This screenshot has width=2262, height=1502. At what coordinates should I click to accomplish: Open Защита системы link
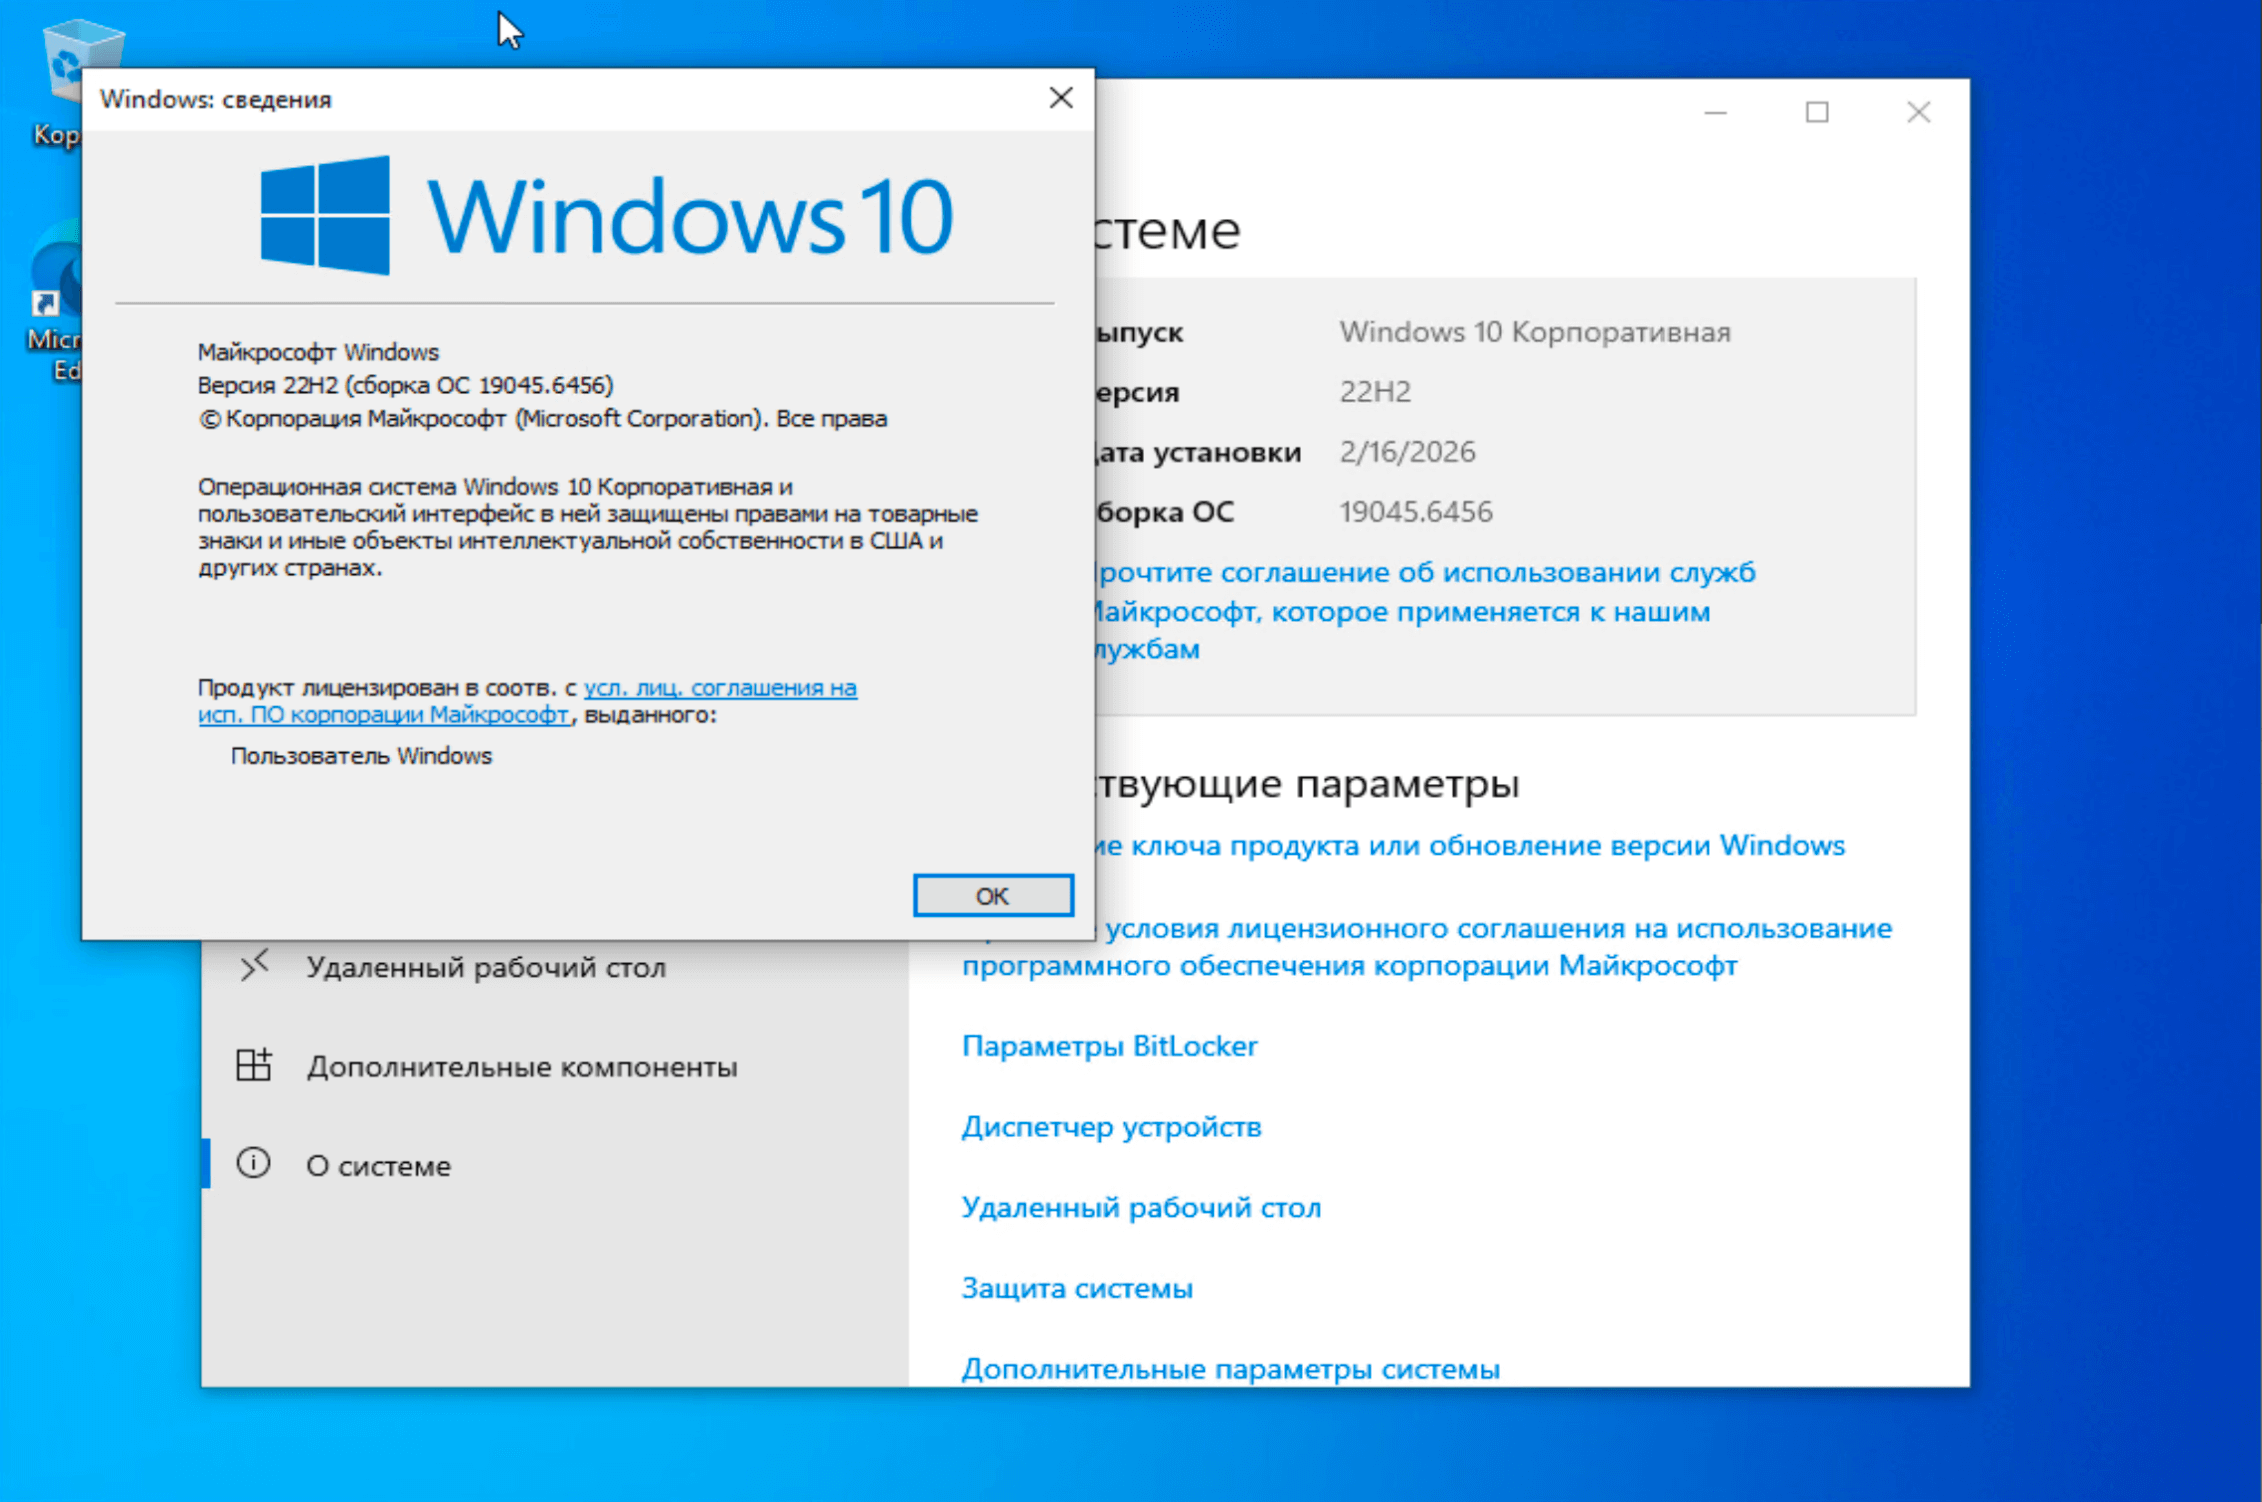click(1077, 1288)
